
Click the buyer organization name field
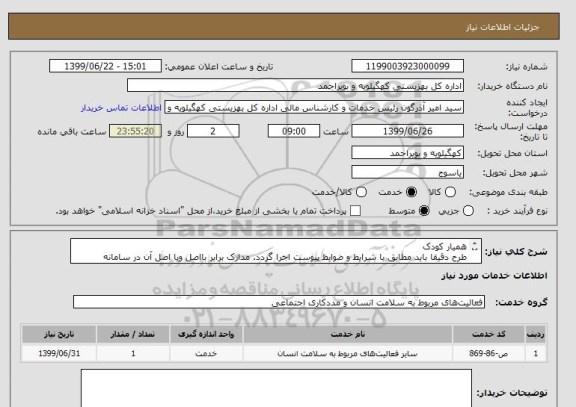pos(295,86)
